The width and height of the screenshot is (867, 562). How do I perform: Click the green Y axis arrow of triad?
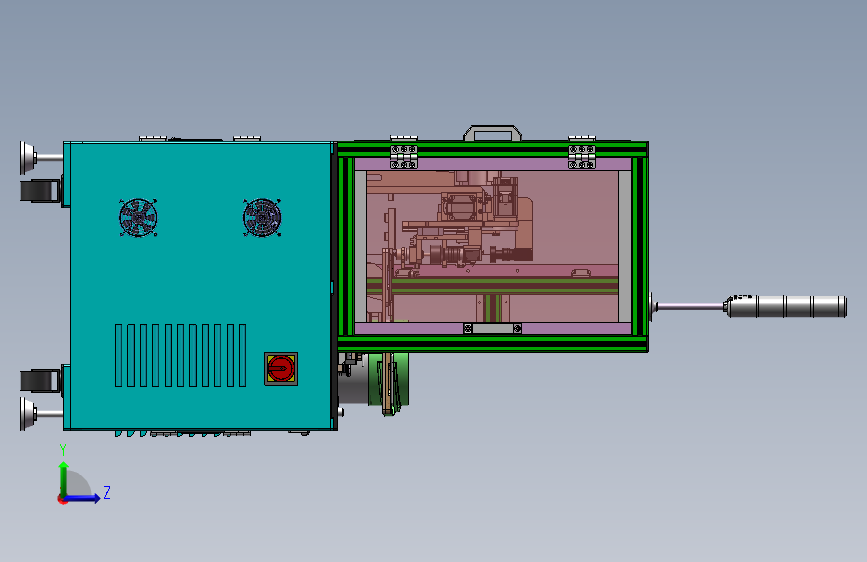point(64,478)
